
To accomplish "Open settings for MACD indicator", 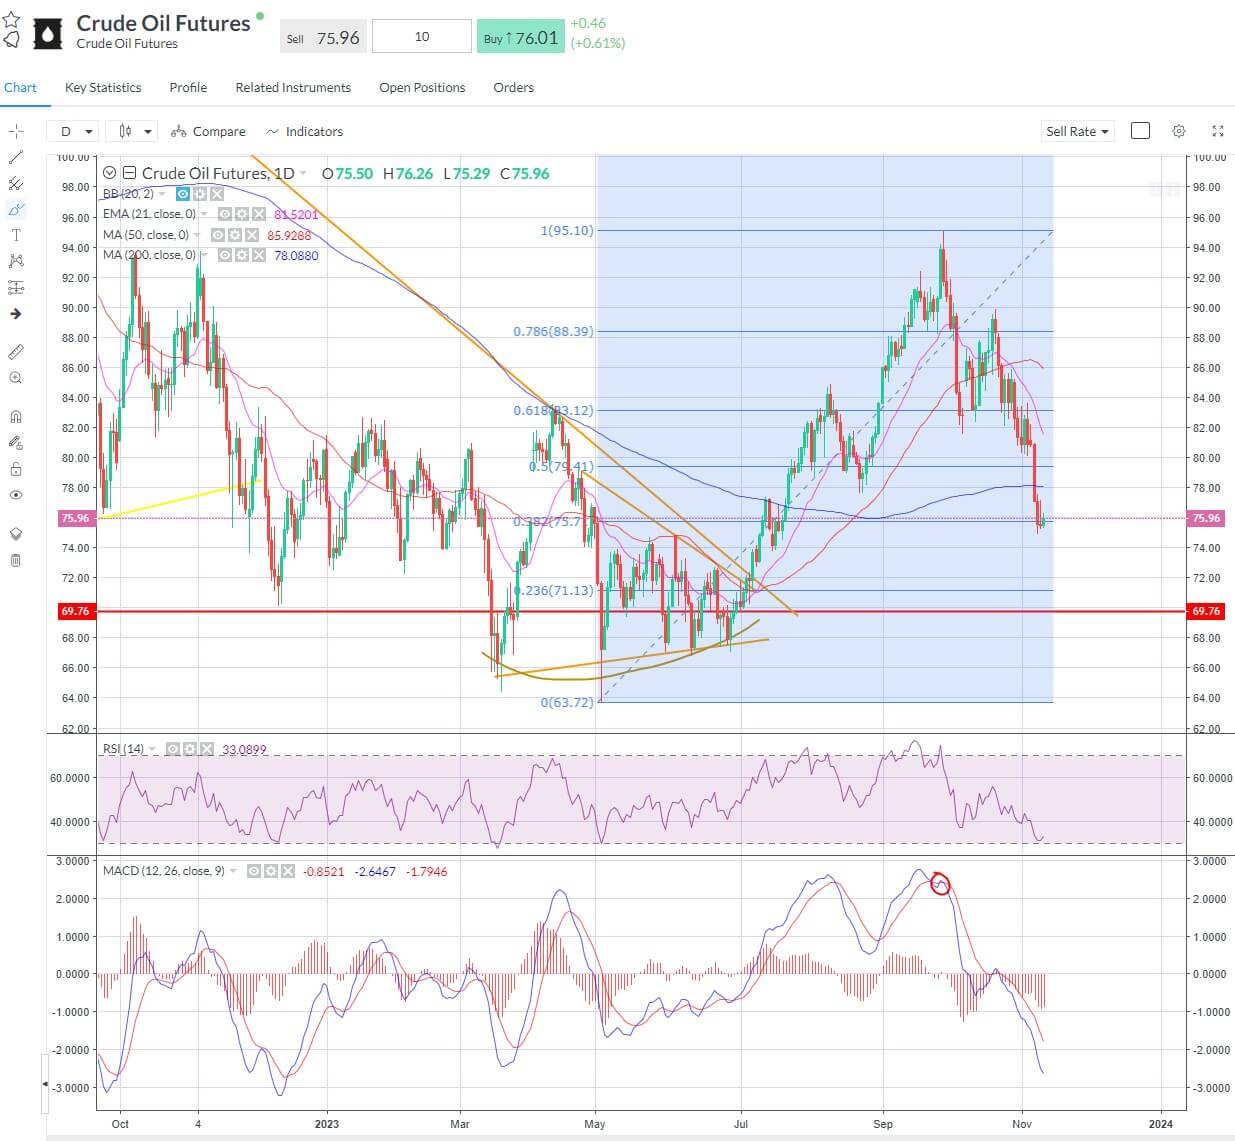I will point(270,871).
